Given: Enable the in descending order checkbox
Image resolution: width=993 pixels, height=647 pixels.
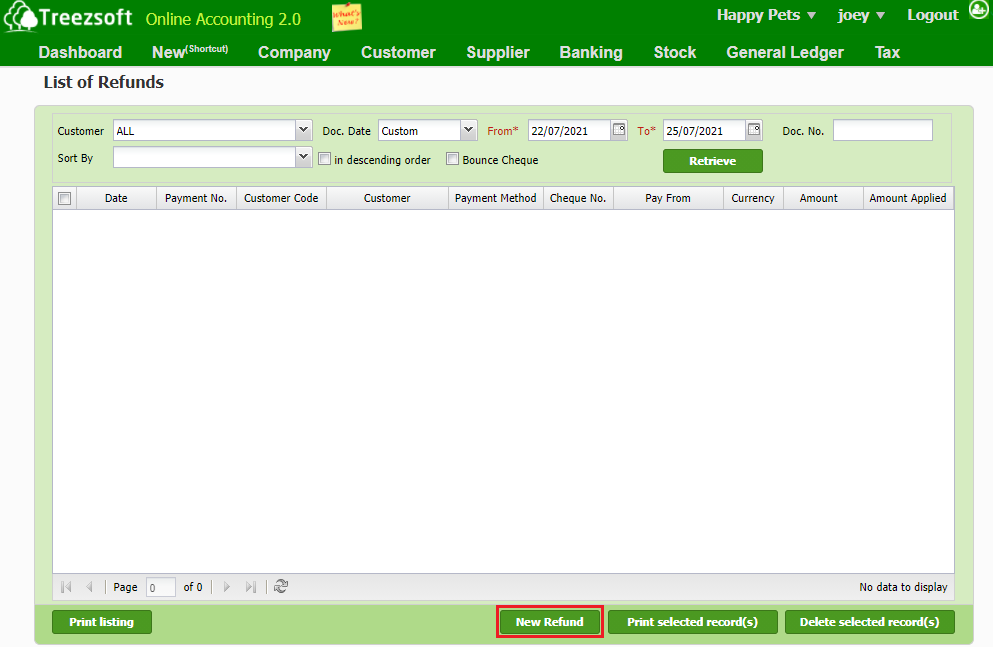Looking at the screenshot, I should [x=324, y=159].
